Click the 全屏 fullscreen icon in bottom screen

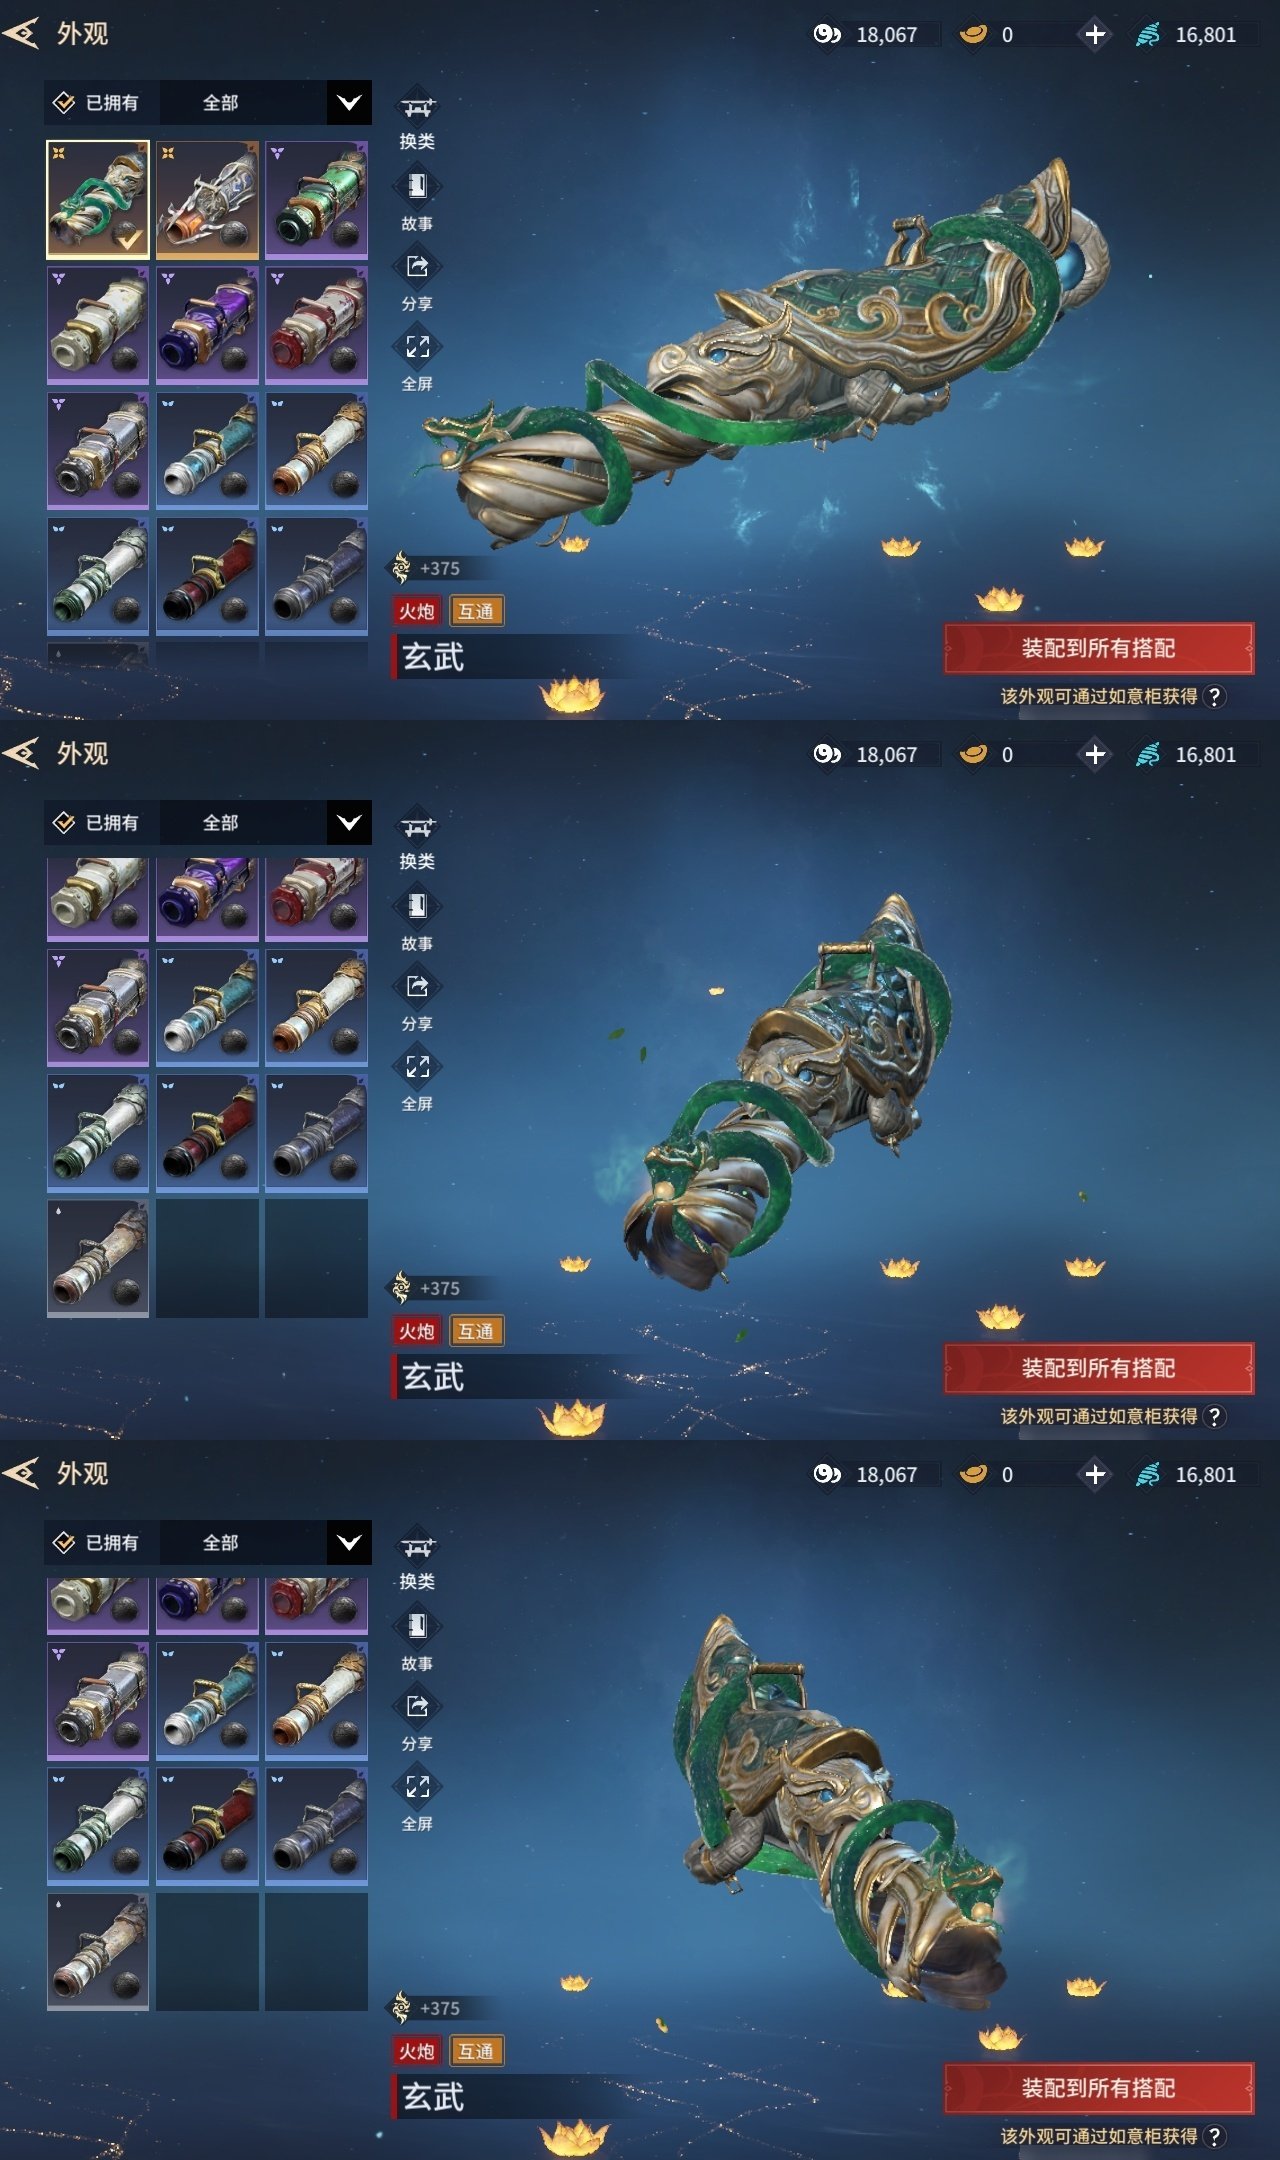coord(417,1787)
